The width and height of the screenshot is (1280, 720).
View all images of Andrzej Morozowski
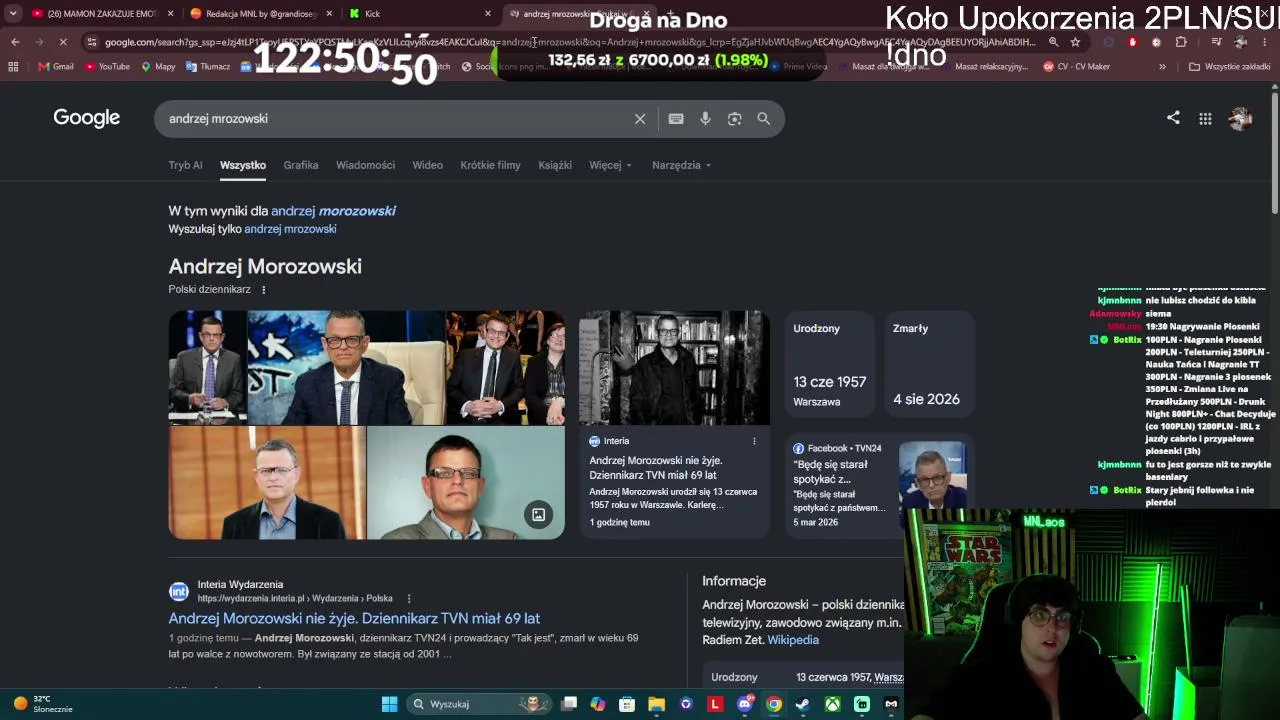click(x=538, y=515)
